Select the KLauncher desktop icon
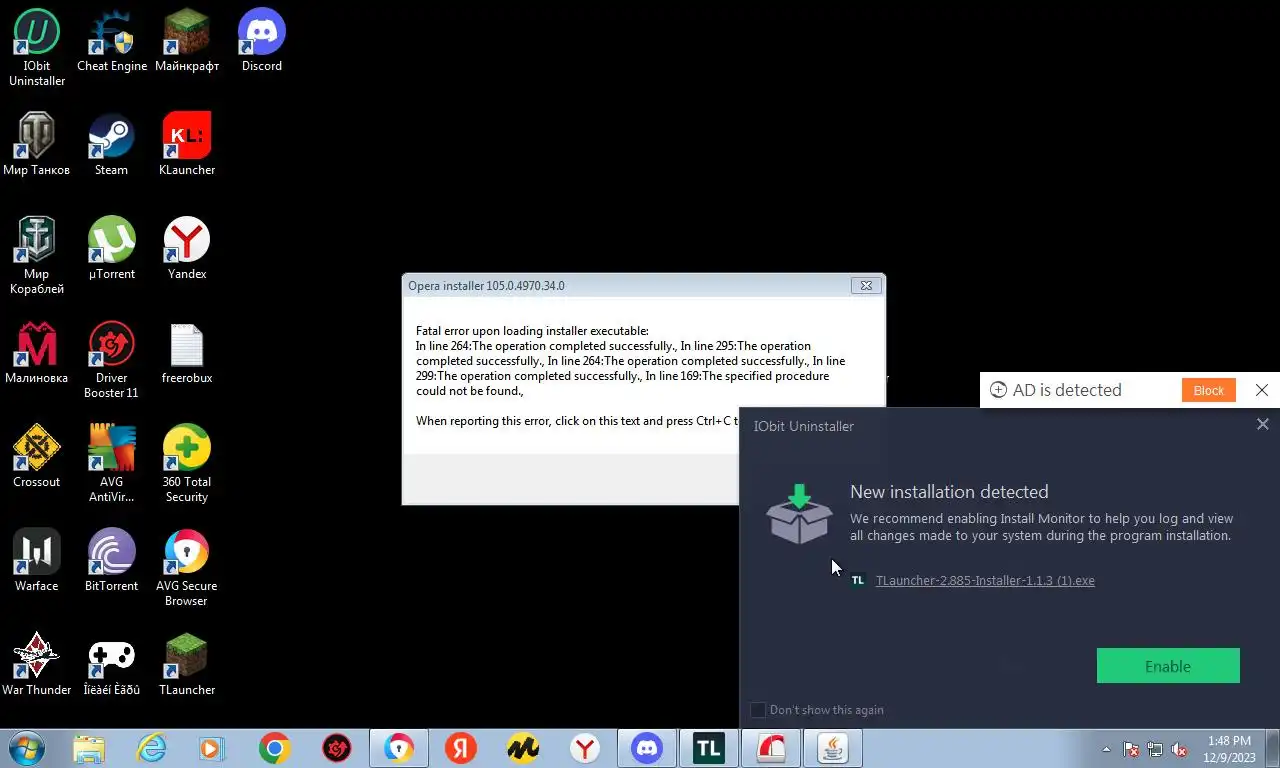Image resolution: width=1280 pixels, height=768 pixels. [187, 144]
